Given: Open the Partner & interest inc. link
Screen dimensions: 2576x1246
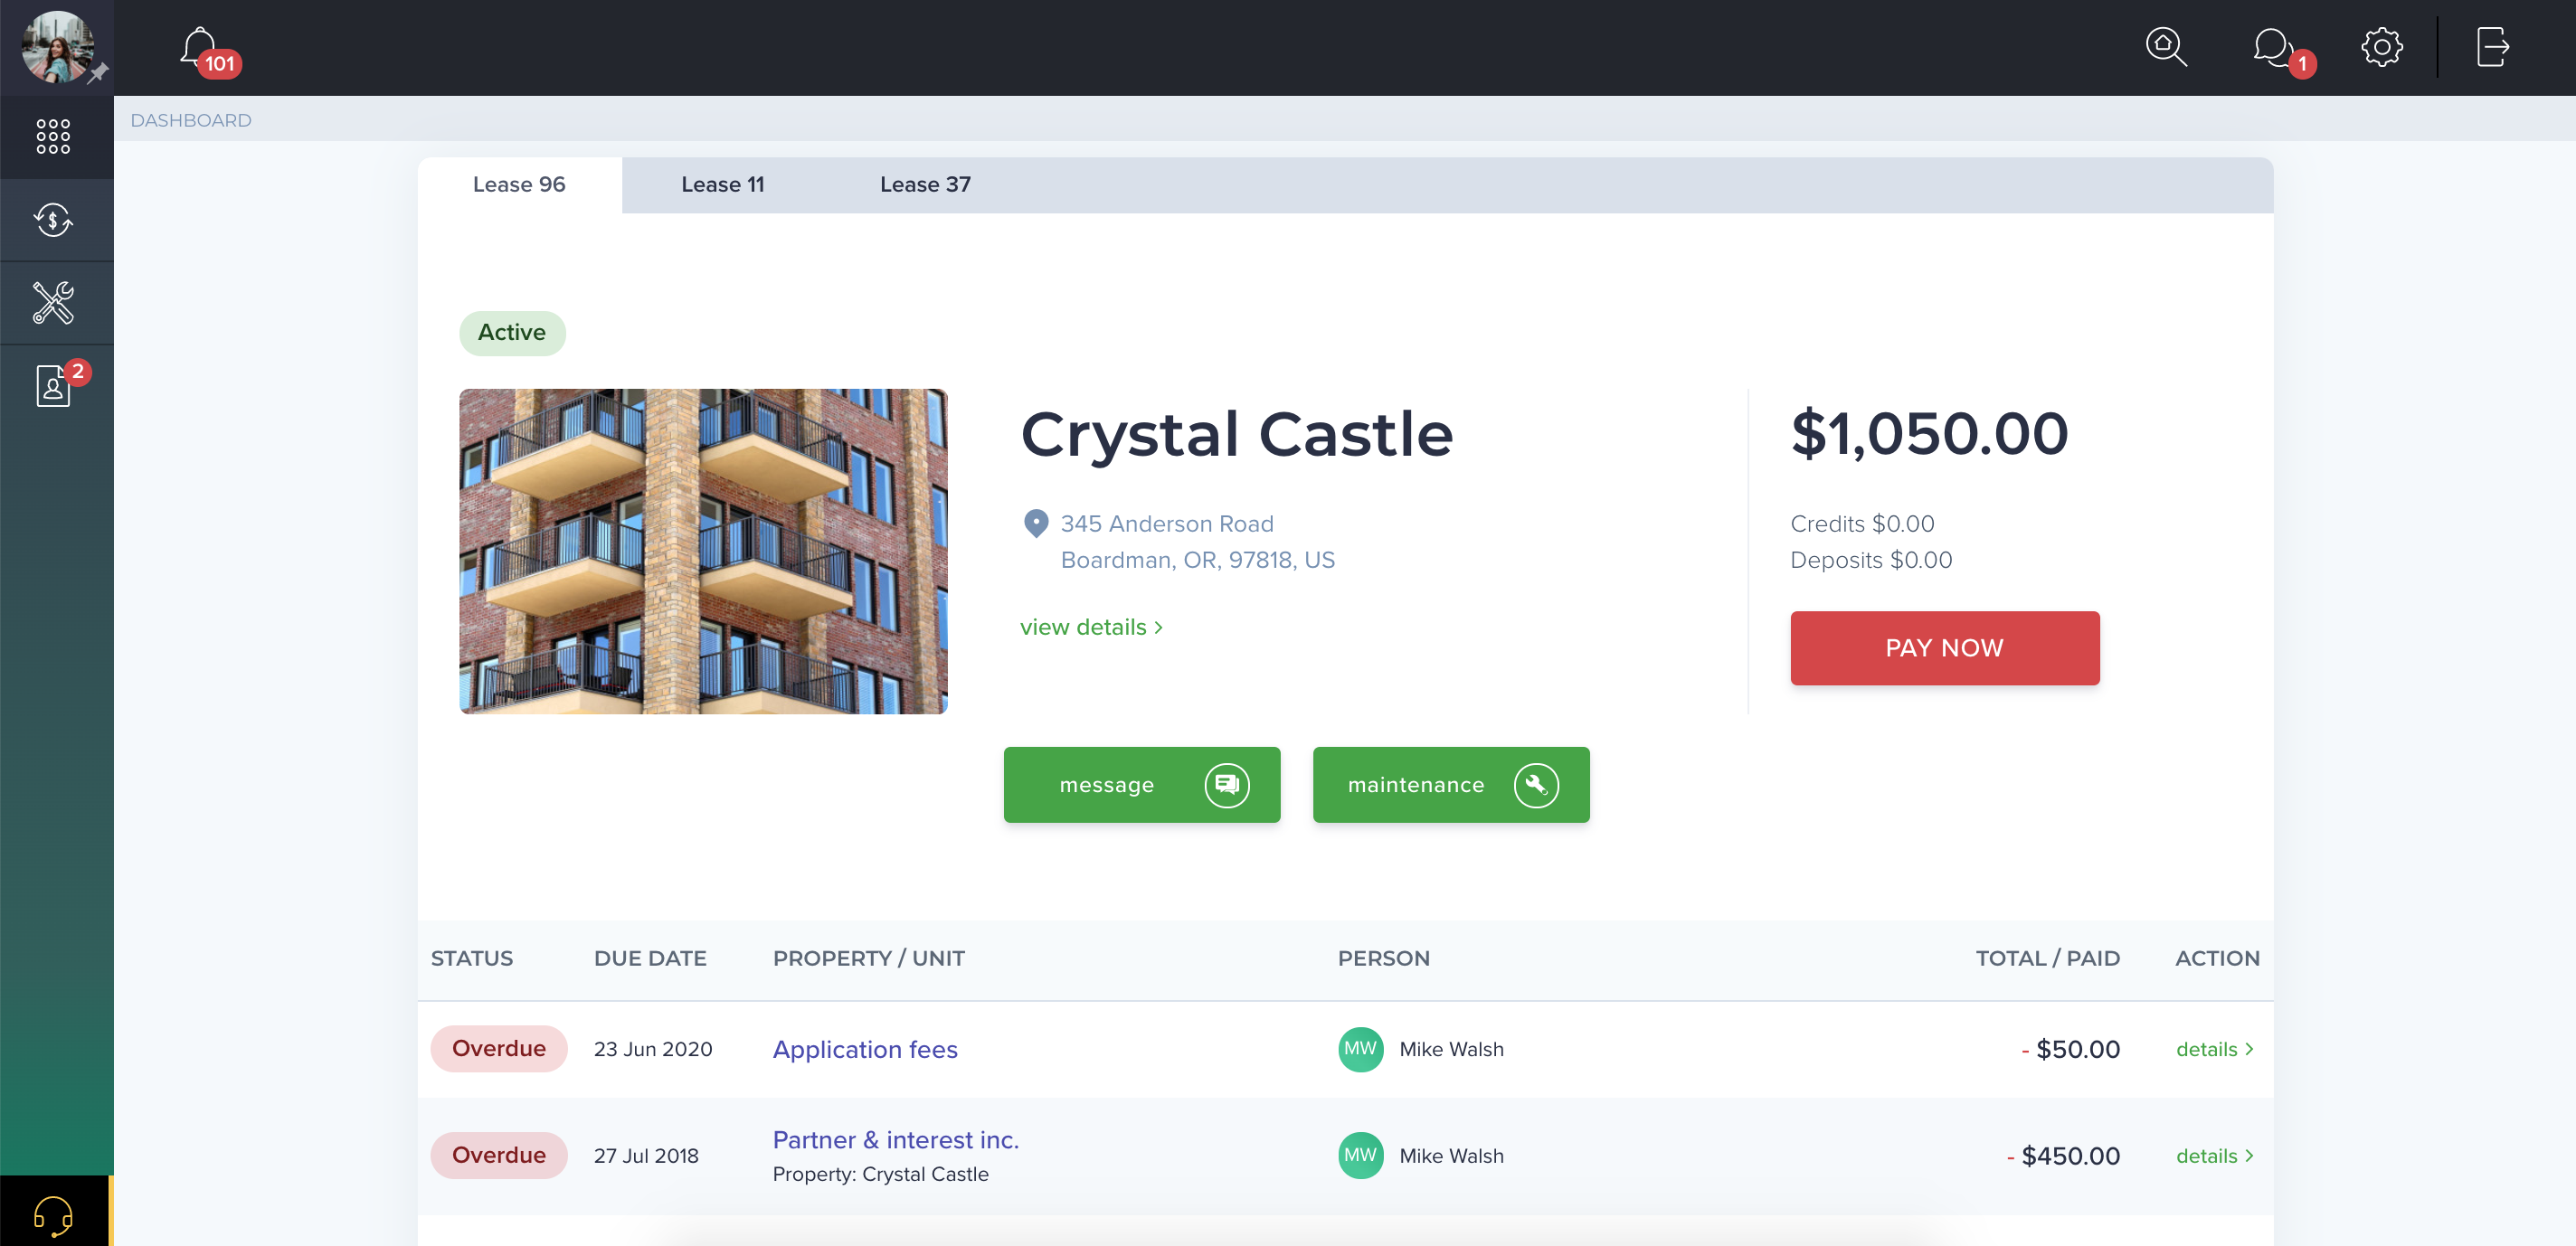Looking at the screenshot, I should coord(896,1140).
